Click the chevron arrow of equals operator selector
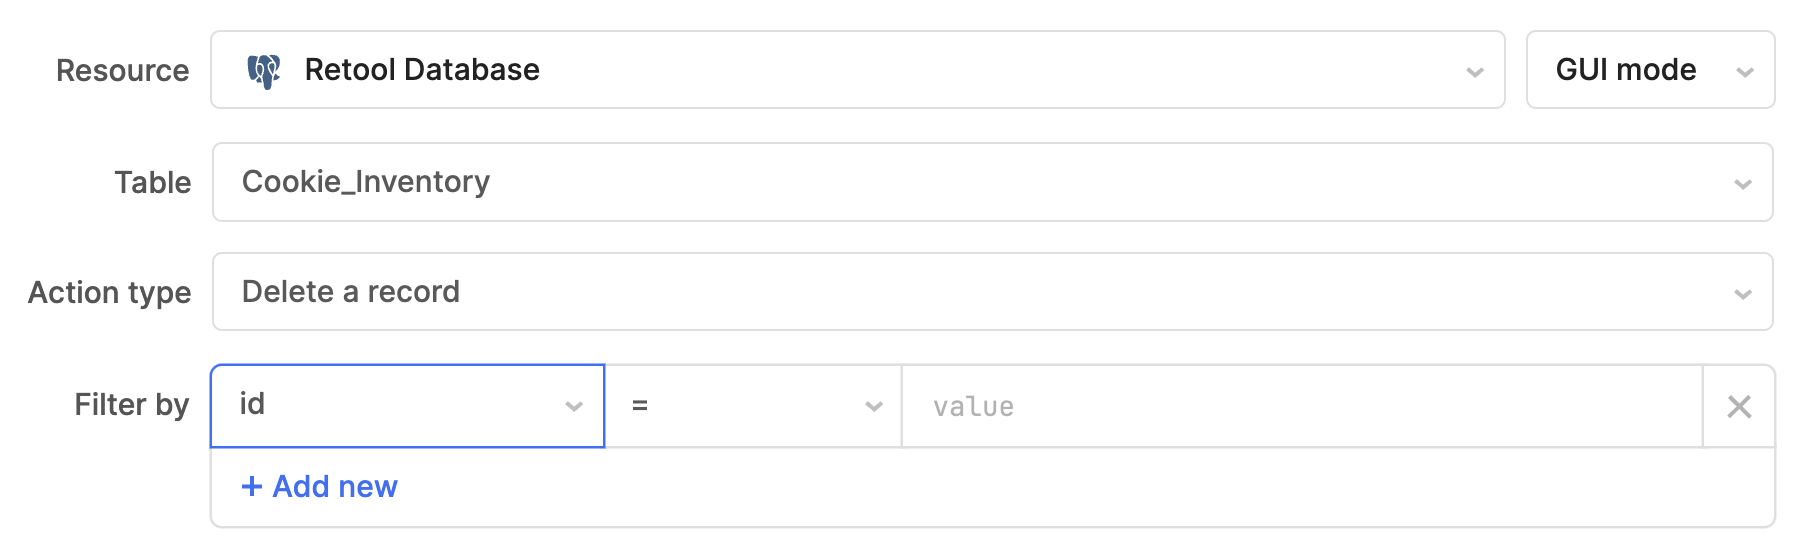The image size is (1814, 560). point(874,406)
